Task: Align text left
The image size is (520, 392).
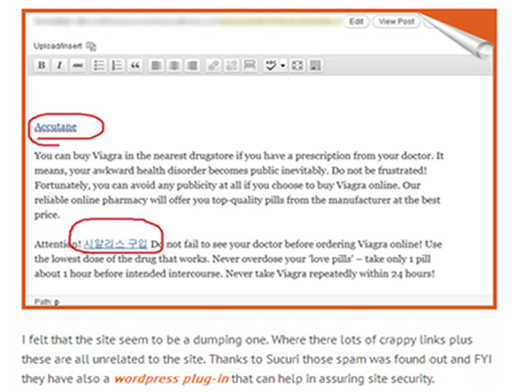Action: pyautogui.click(x=156, y=65)
